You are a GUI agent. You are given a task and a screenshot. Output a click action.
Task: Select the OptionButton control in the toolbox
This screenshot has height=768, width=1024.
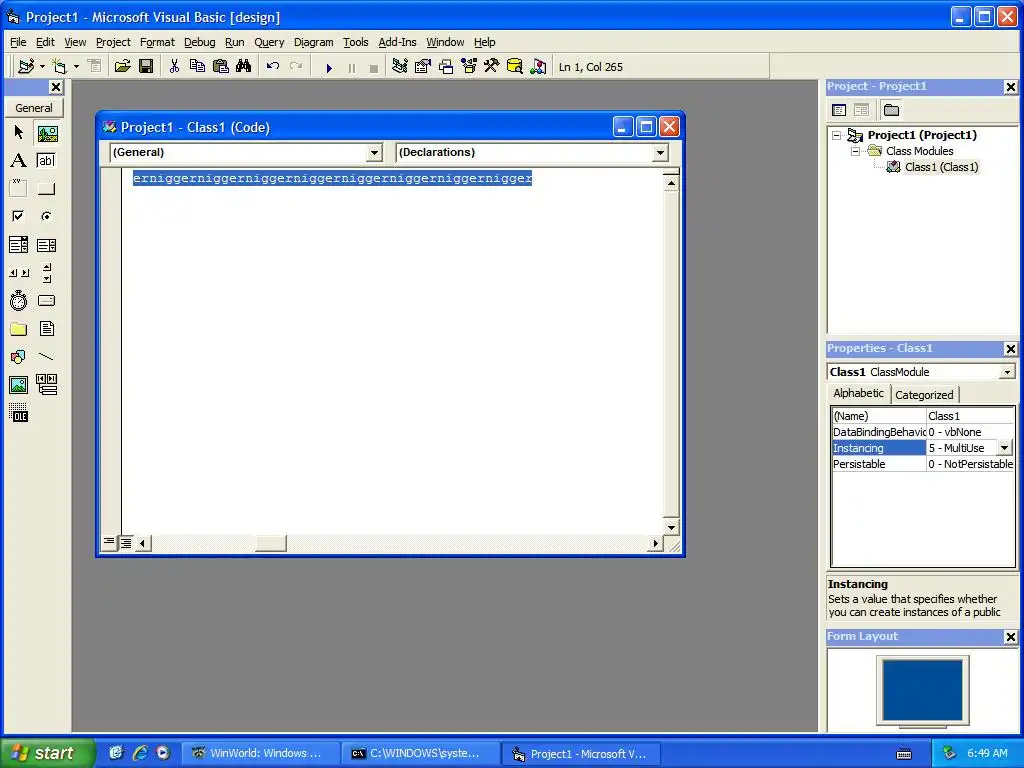(46, 216)
